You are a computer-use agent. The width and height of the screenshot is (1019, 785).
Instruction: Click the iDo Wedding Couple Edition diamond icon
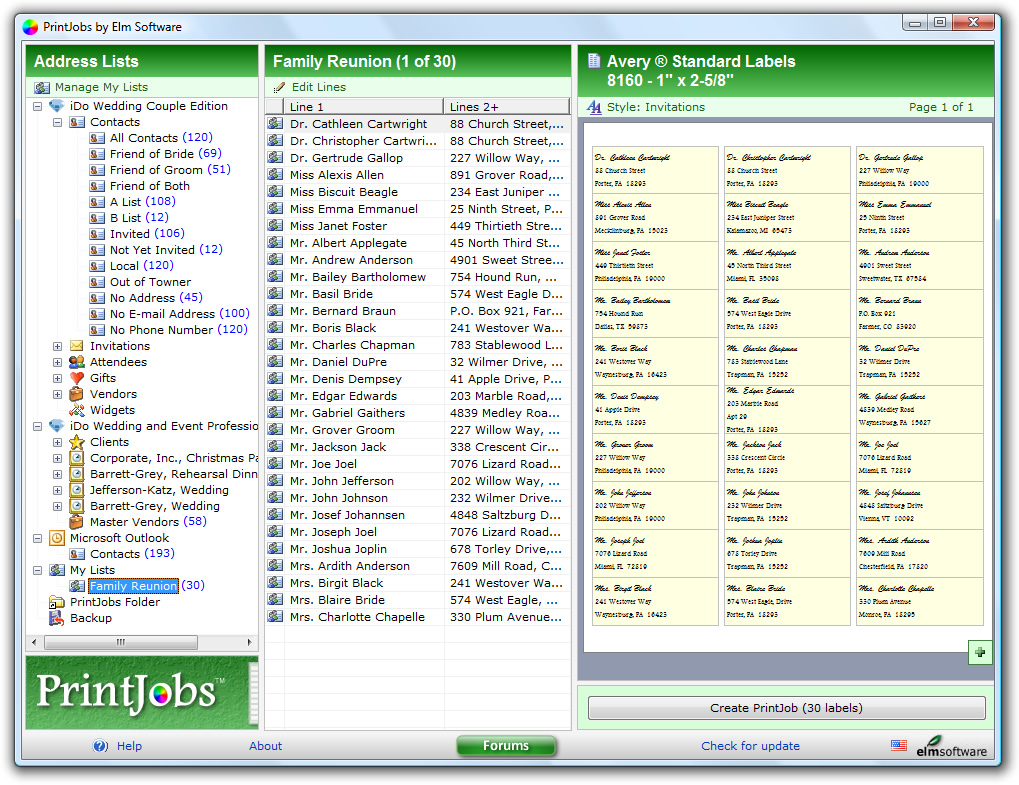coord(57,106)
